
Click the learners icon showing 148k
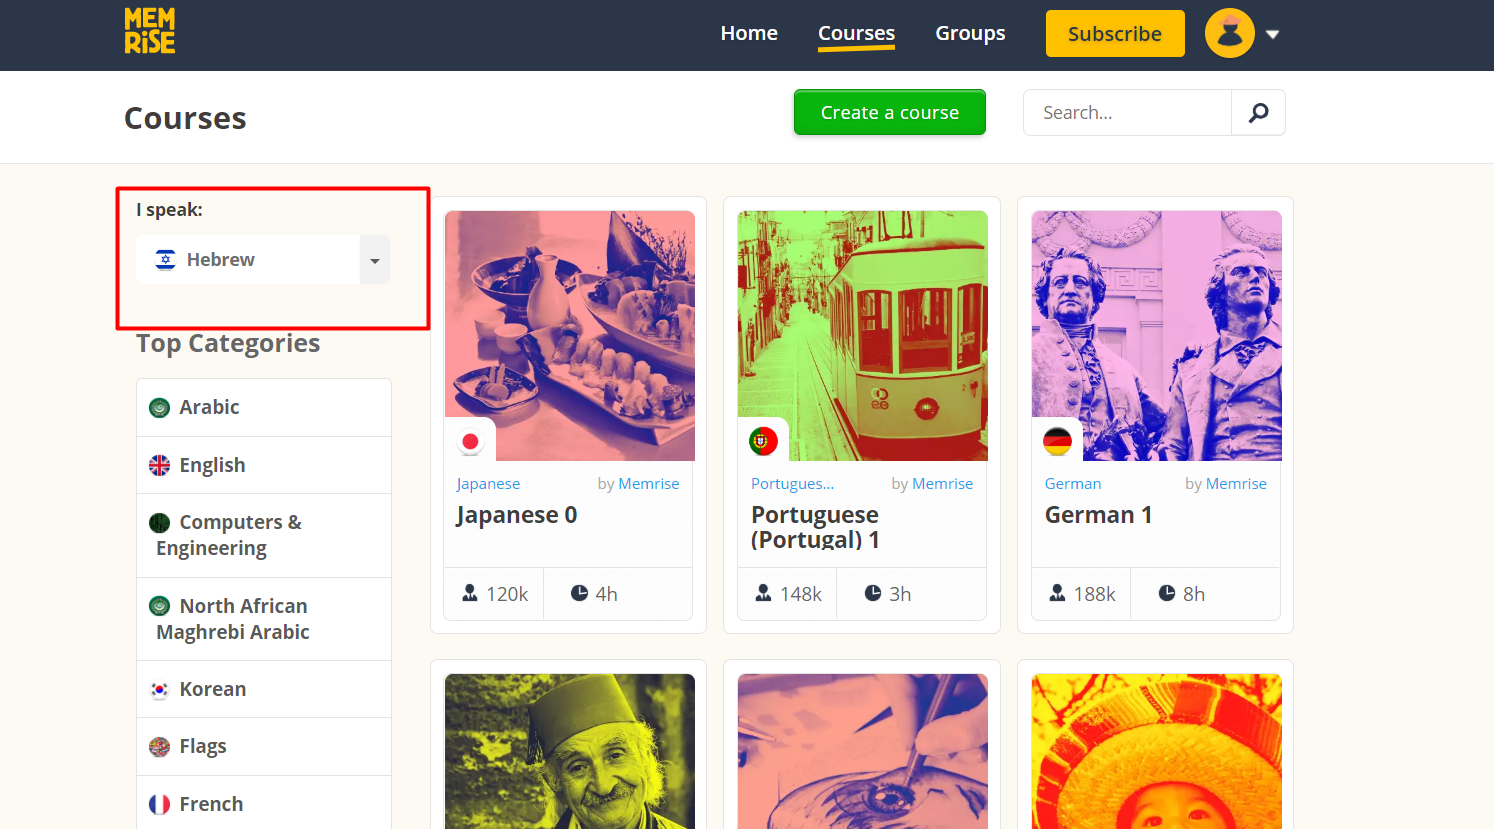pyautogui.click(x=763, y=593)
